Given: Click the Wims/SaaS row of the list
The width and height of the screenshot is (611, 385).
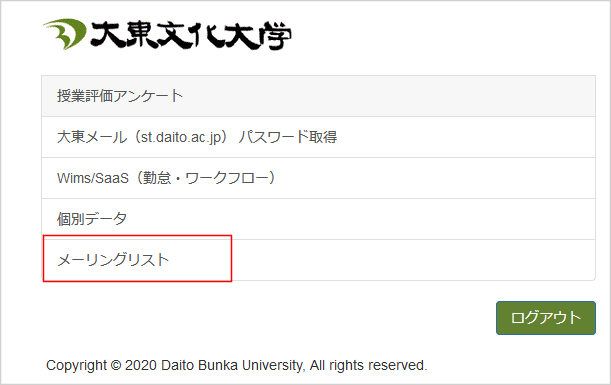Looking at the screenshot, I should coord(318,178).
